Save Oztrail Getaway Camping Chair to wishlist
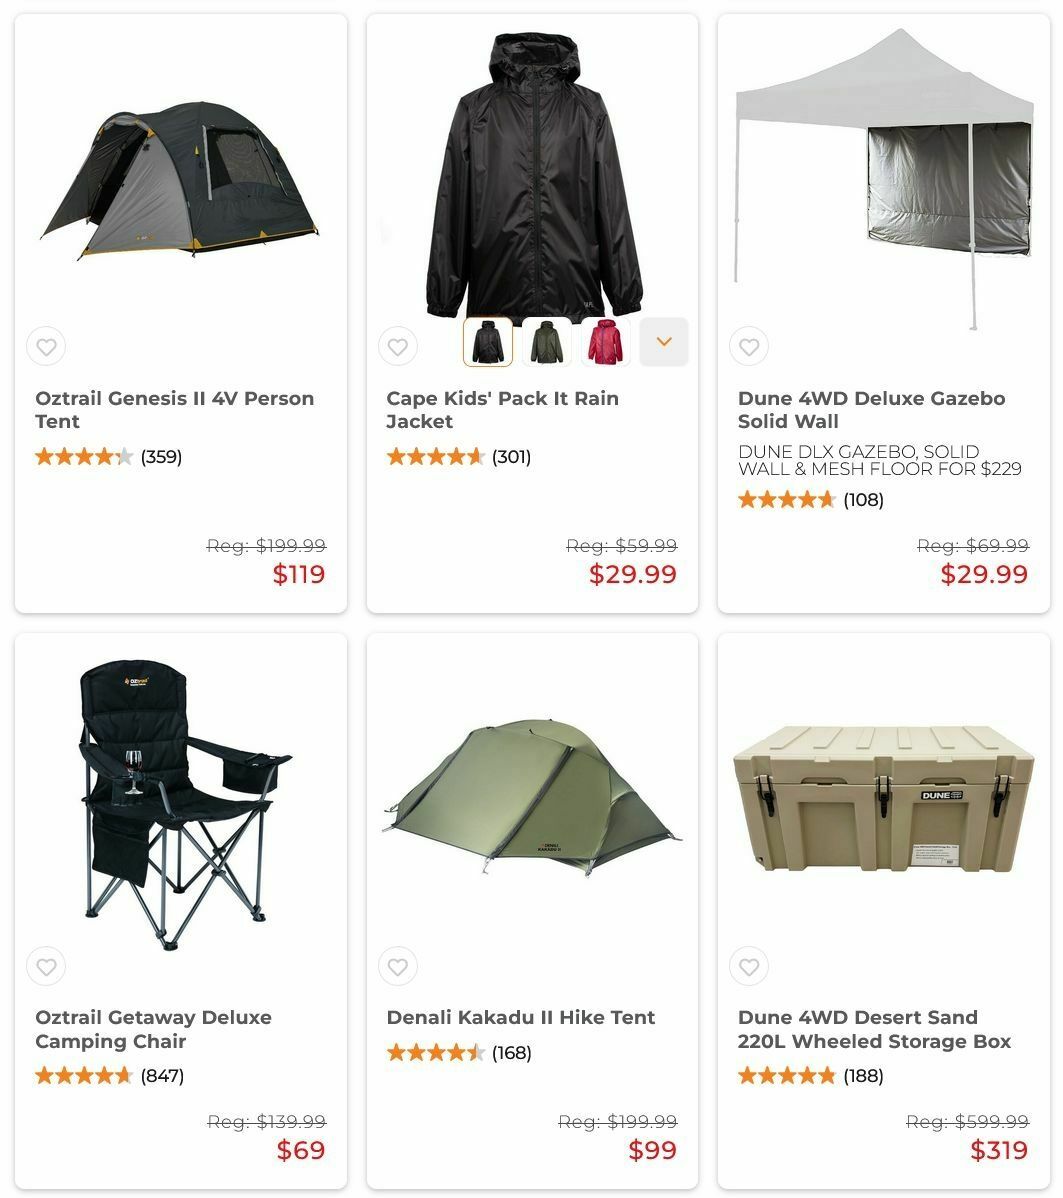The height and width of the screenshot is (1198, 1063). (46, 966)
